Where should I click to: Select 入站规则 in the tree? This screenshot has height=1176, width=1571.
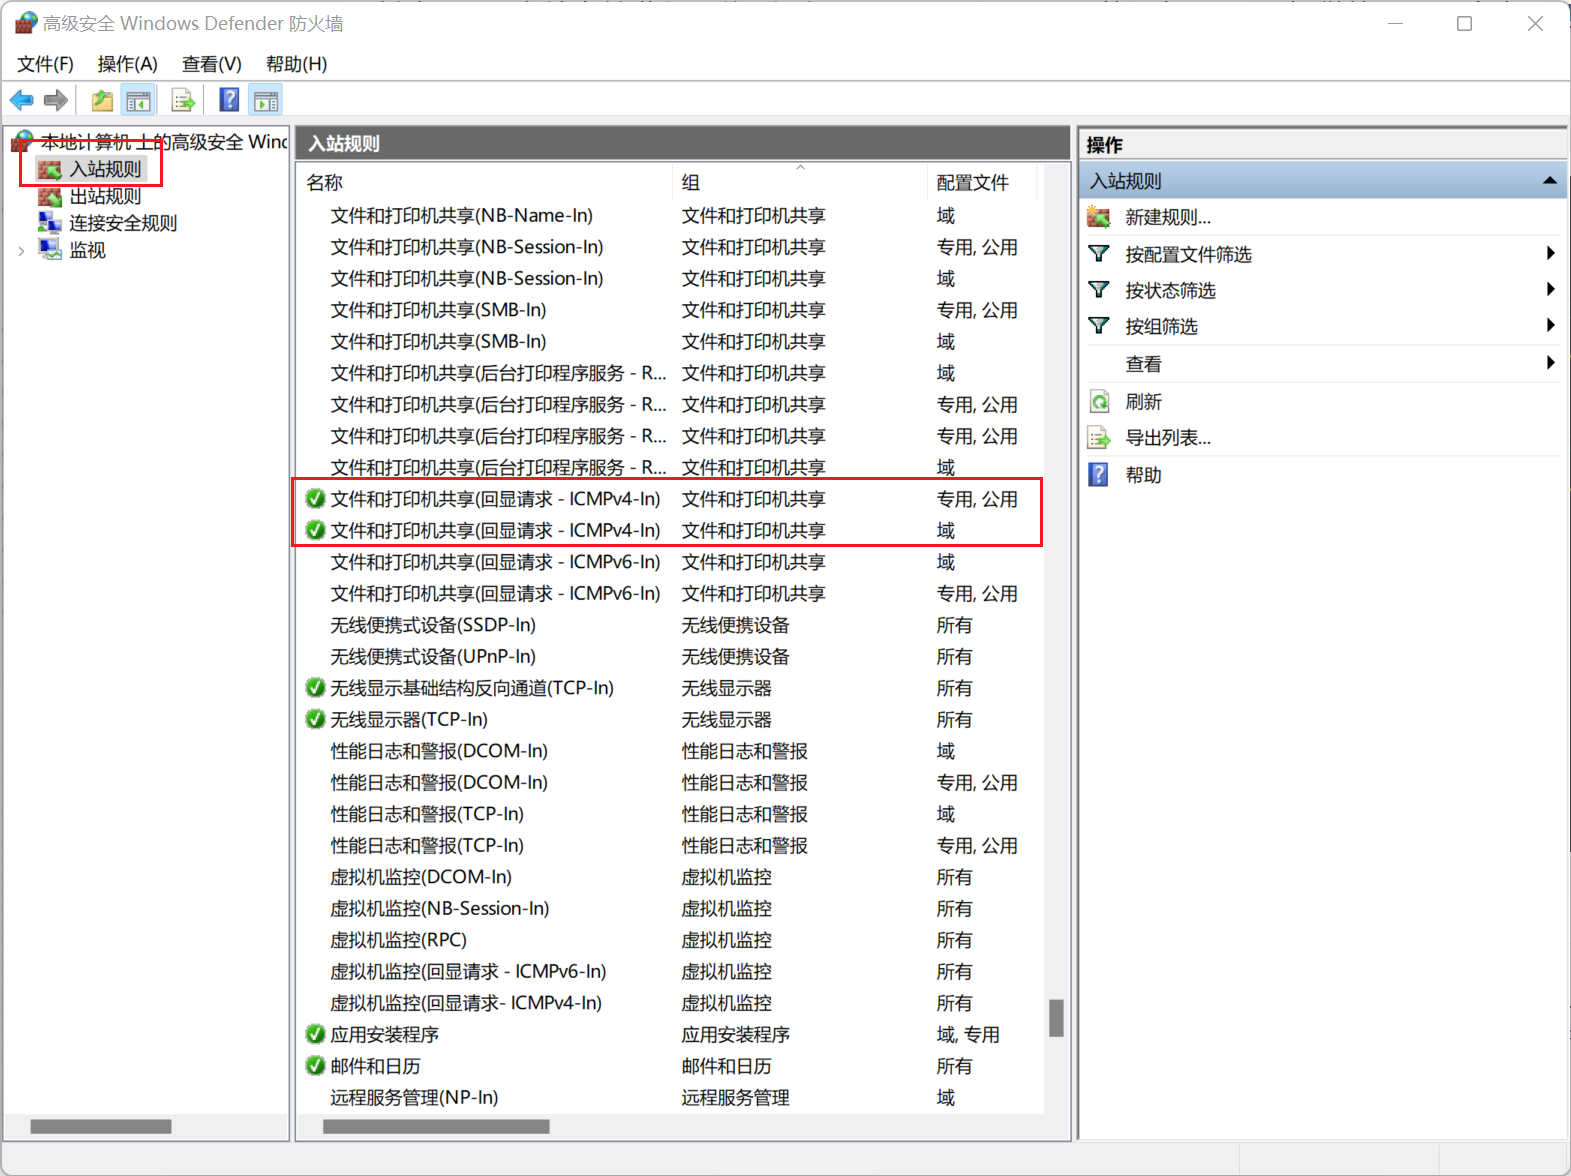pos(105,169)
